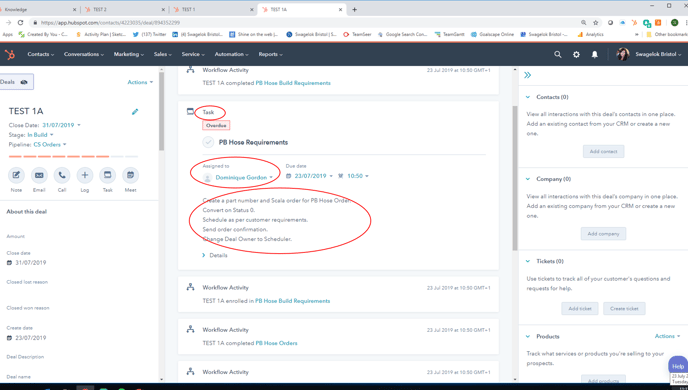Change task time 10:50
The width and height of the screenshot is (688, 390).
pos(358,176)
